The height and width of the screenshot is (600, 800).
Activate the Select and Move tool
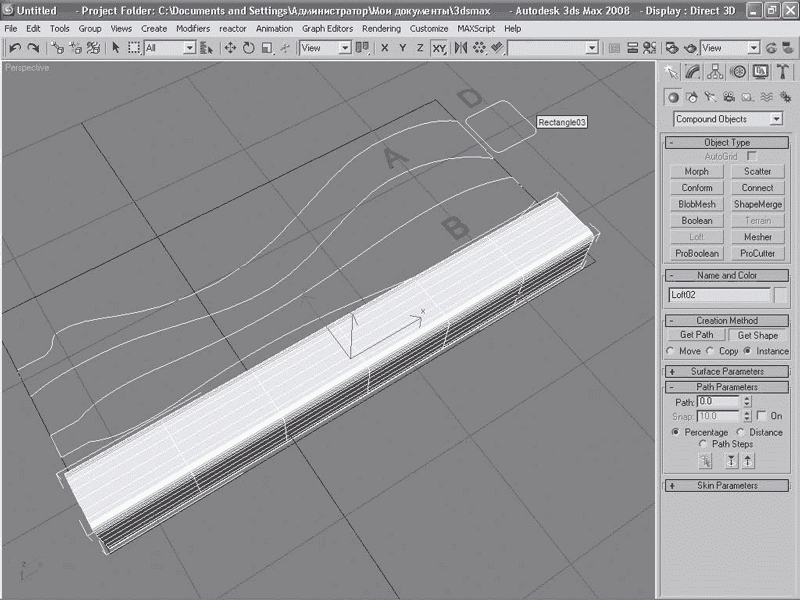coord(231,48)
